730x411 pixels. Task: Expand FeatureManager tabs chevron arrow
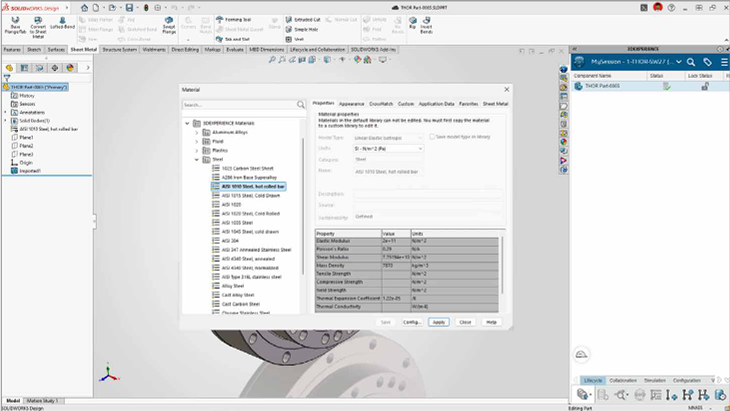[x=88, y=67]
